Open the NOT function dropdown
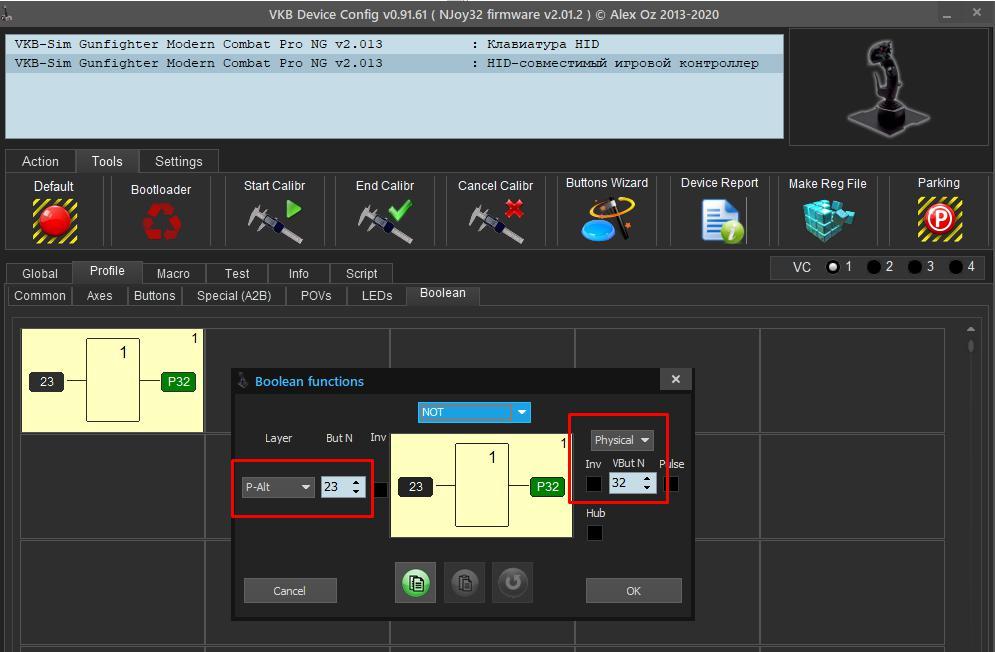995x652 pixels. 474,412
